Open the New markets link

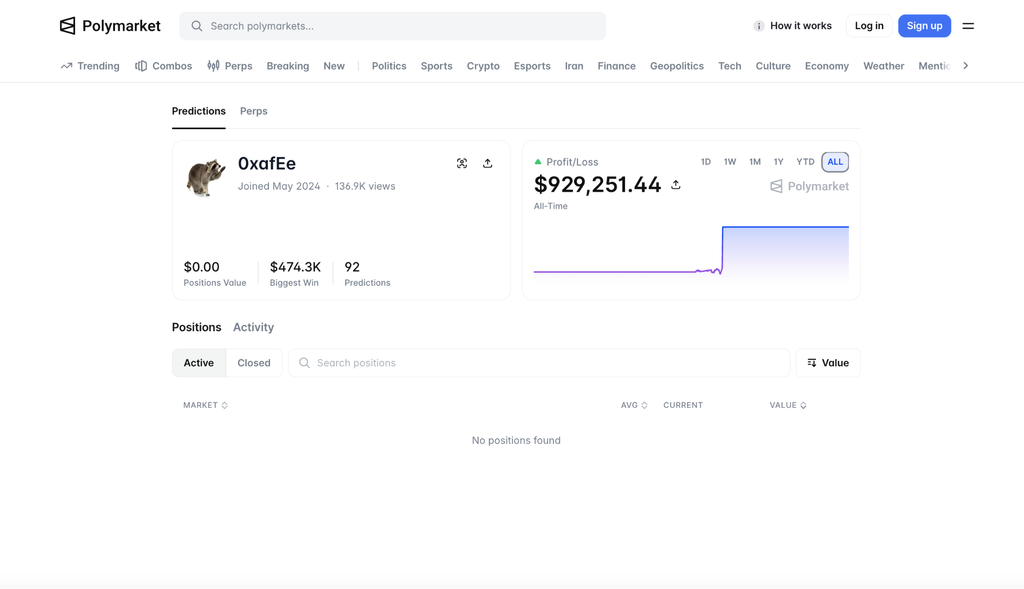click(334, 66)
